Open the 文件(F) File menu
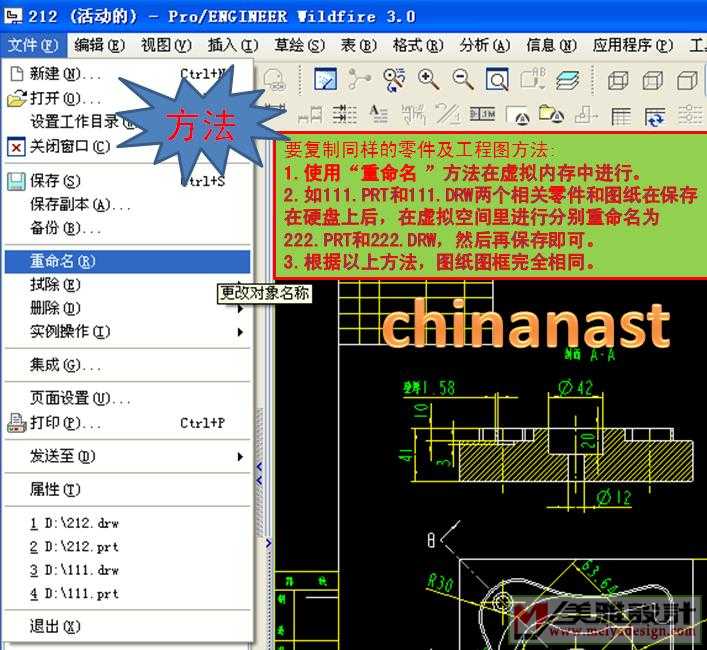The height and width of the screenshot is (650, 707). coord(33,45)
